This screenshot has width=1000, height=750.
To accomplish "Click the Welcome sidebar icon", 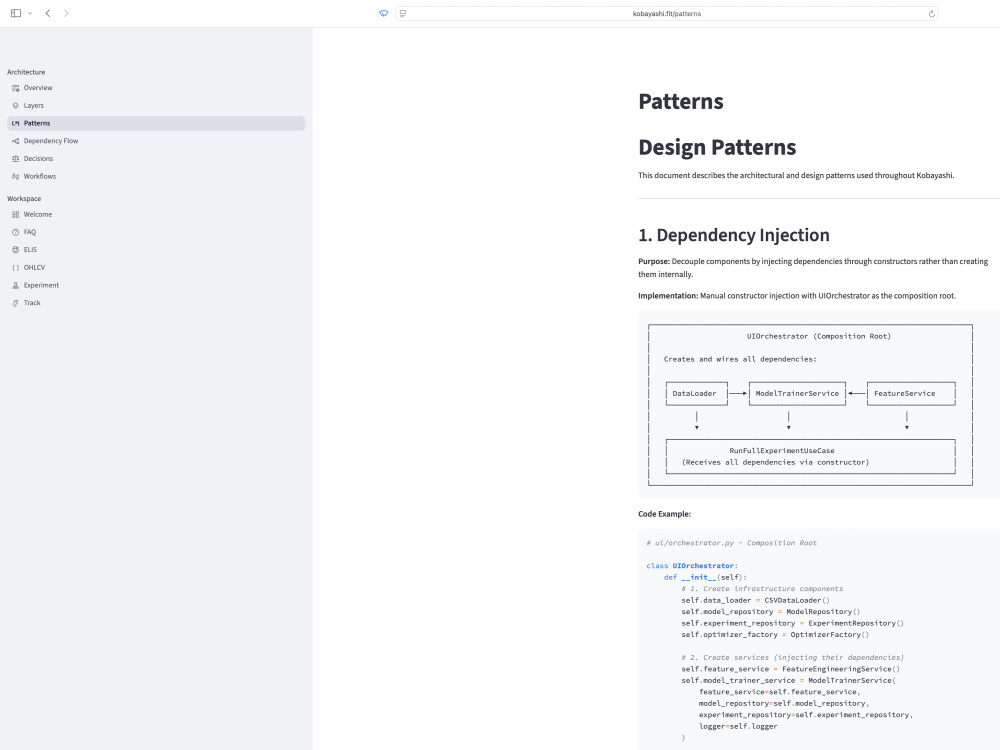I will [15, 215].
